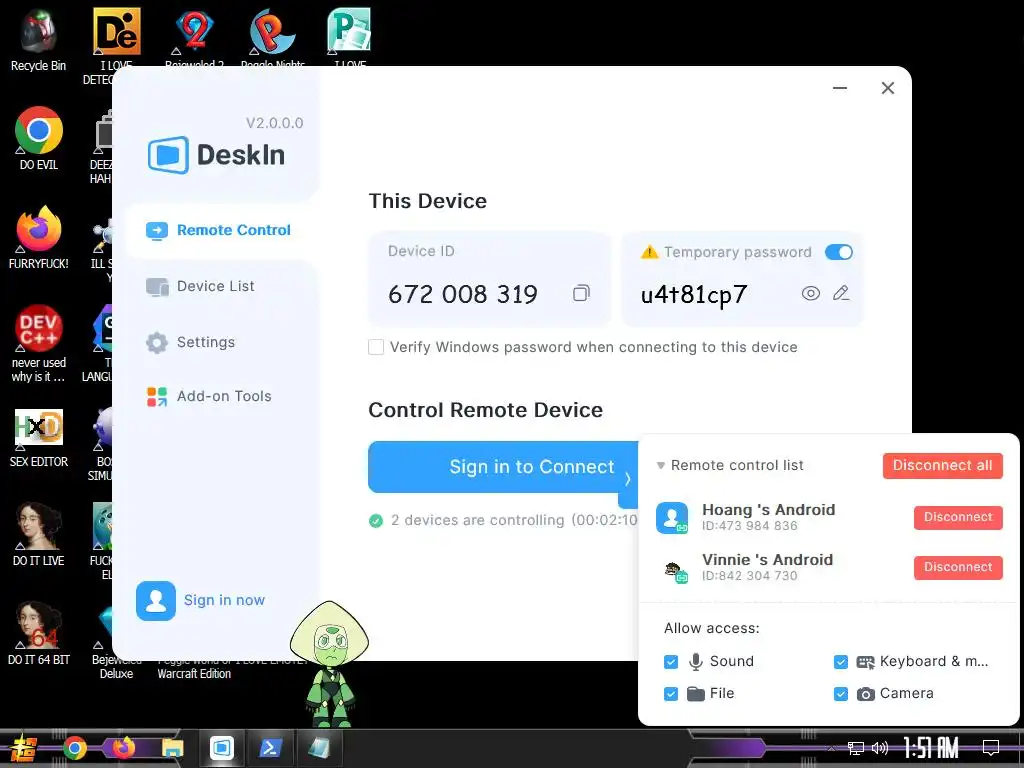
Task: Open the Start menu button
Action: point(22,748)
